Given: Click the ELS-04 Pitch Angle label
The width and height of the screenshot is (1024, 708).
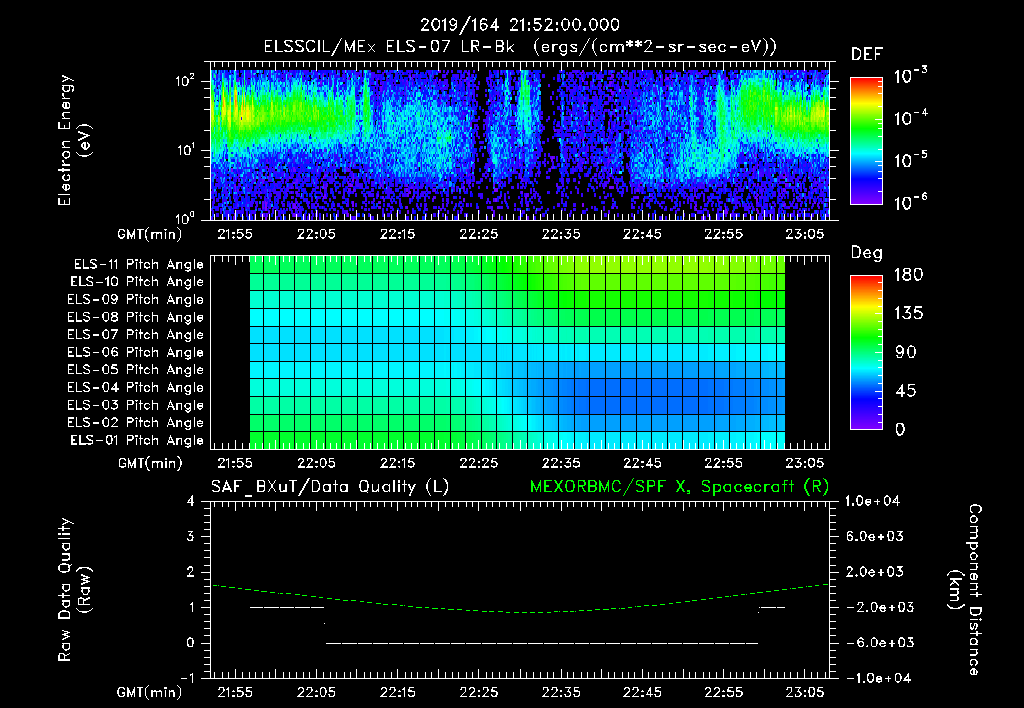Looking at the screenshot, I should [135, 387].
